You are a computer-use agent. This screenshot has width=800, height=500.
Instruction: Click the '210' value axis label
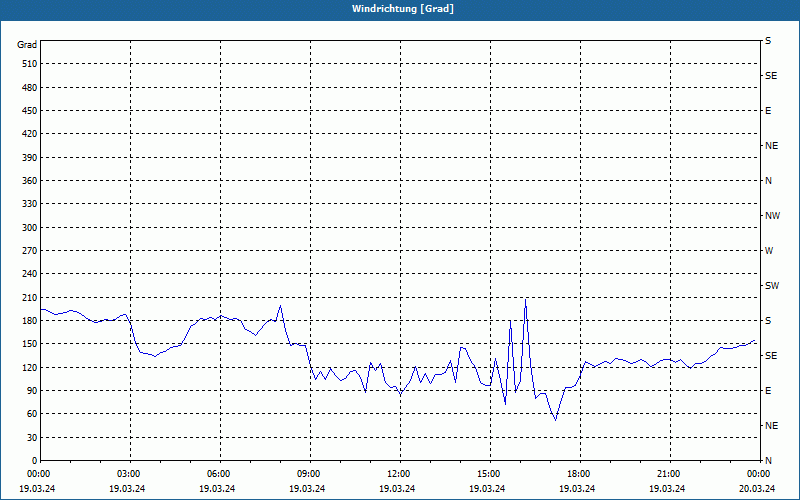coord(30,297)
